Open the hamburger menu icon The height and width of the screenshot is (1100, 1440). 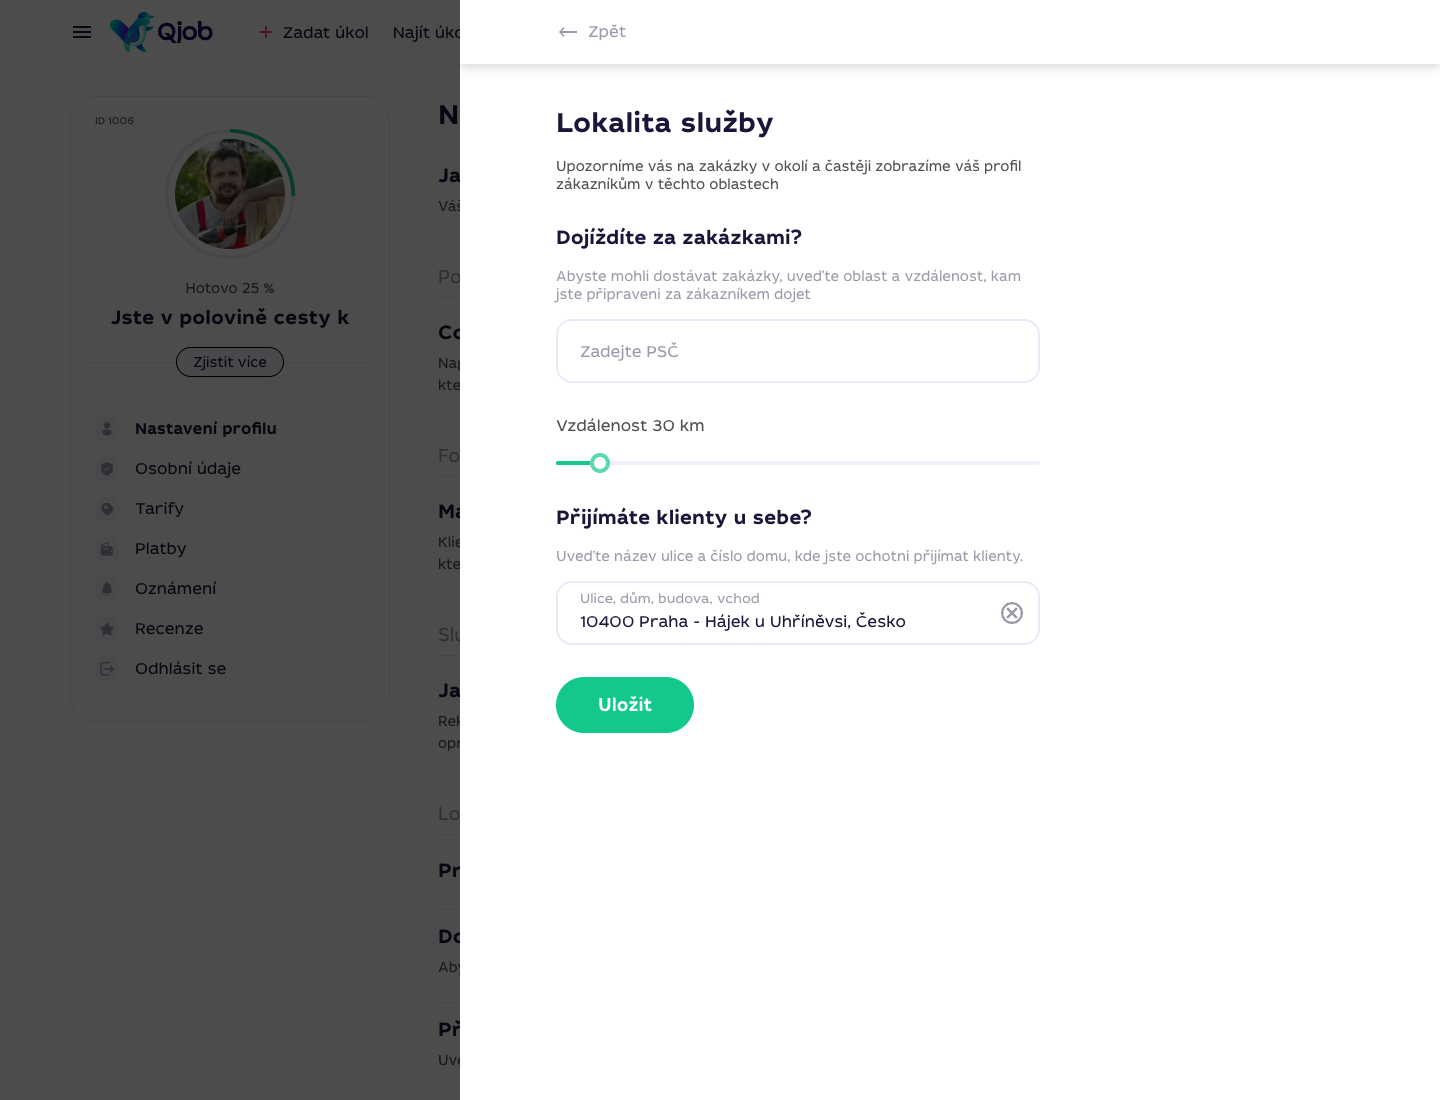click(x=82, y=32)
